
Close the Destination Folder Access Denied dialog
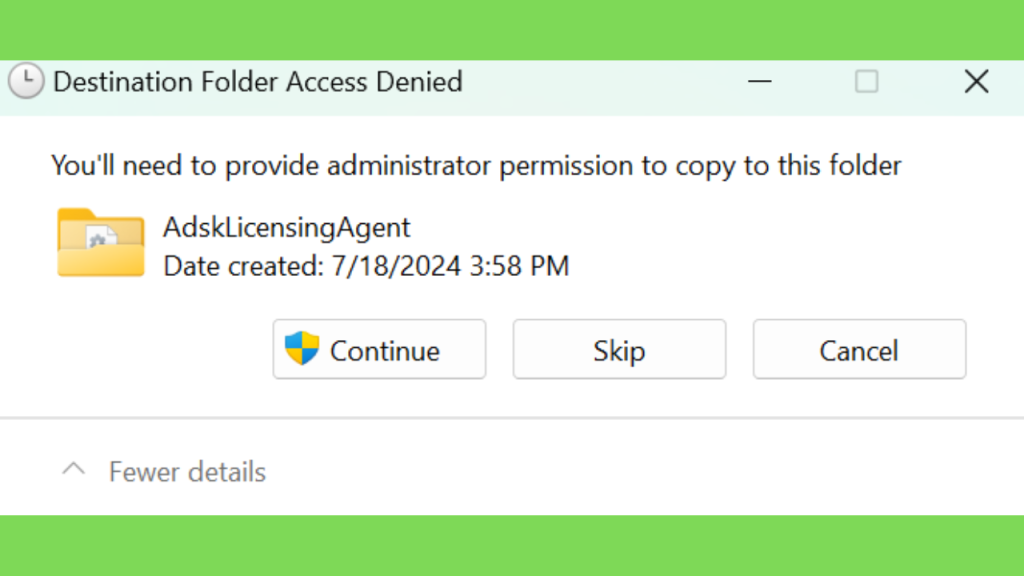[x=976, y=82]
